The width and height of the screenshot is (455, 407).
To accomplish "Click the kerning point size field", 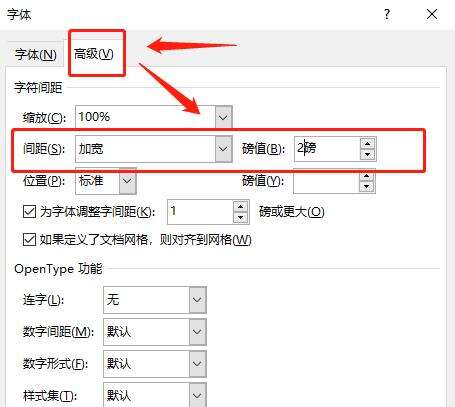I will (200, 212).
